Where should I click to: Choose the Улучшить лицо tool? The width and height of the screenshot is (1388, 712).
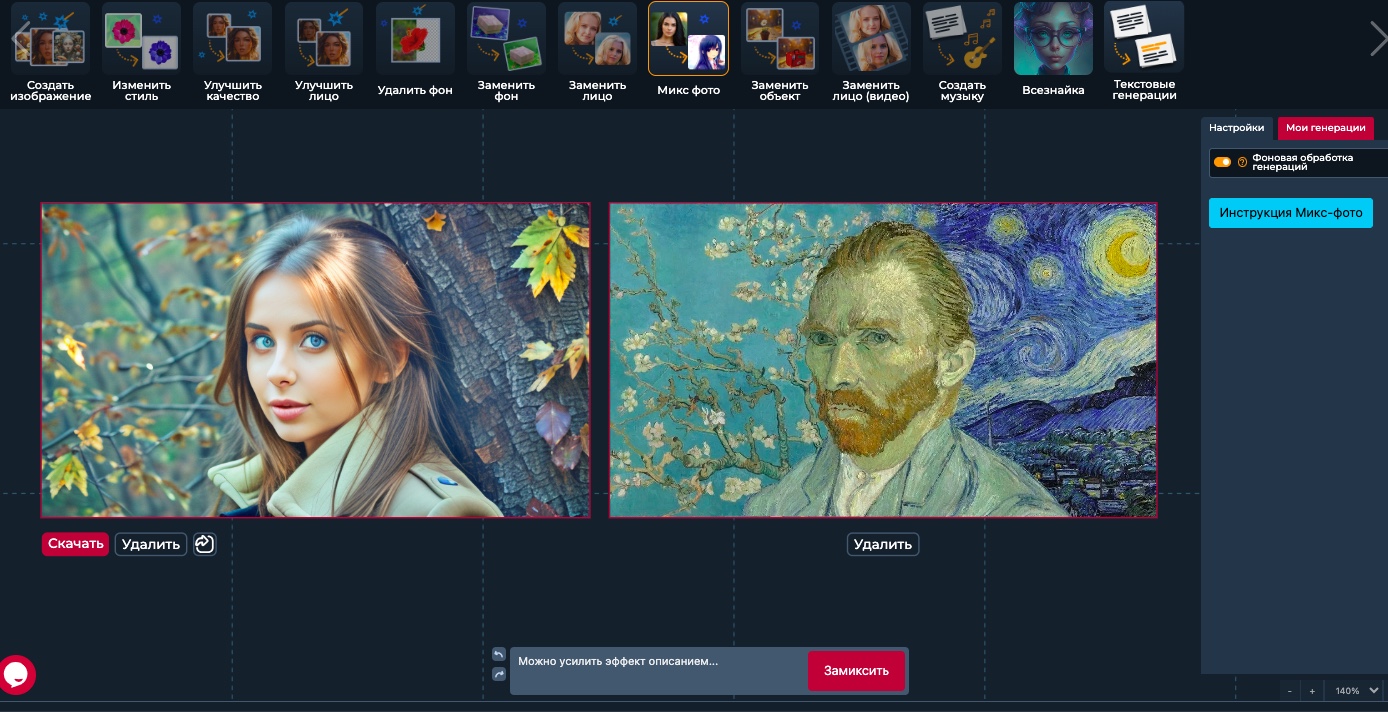tap(324, 52)
